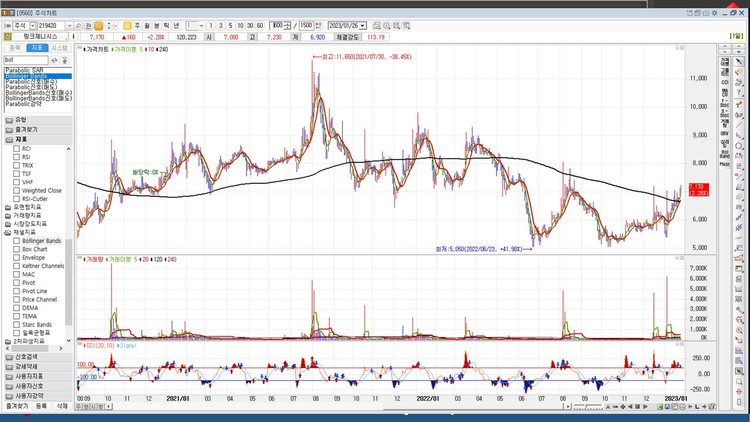Click the stock search magnifier icon

78,25
